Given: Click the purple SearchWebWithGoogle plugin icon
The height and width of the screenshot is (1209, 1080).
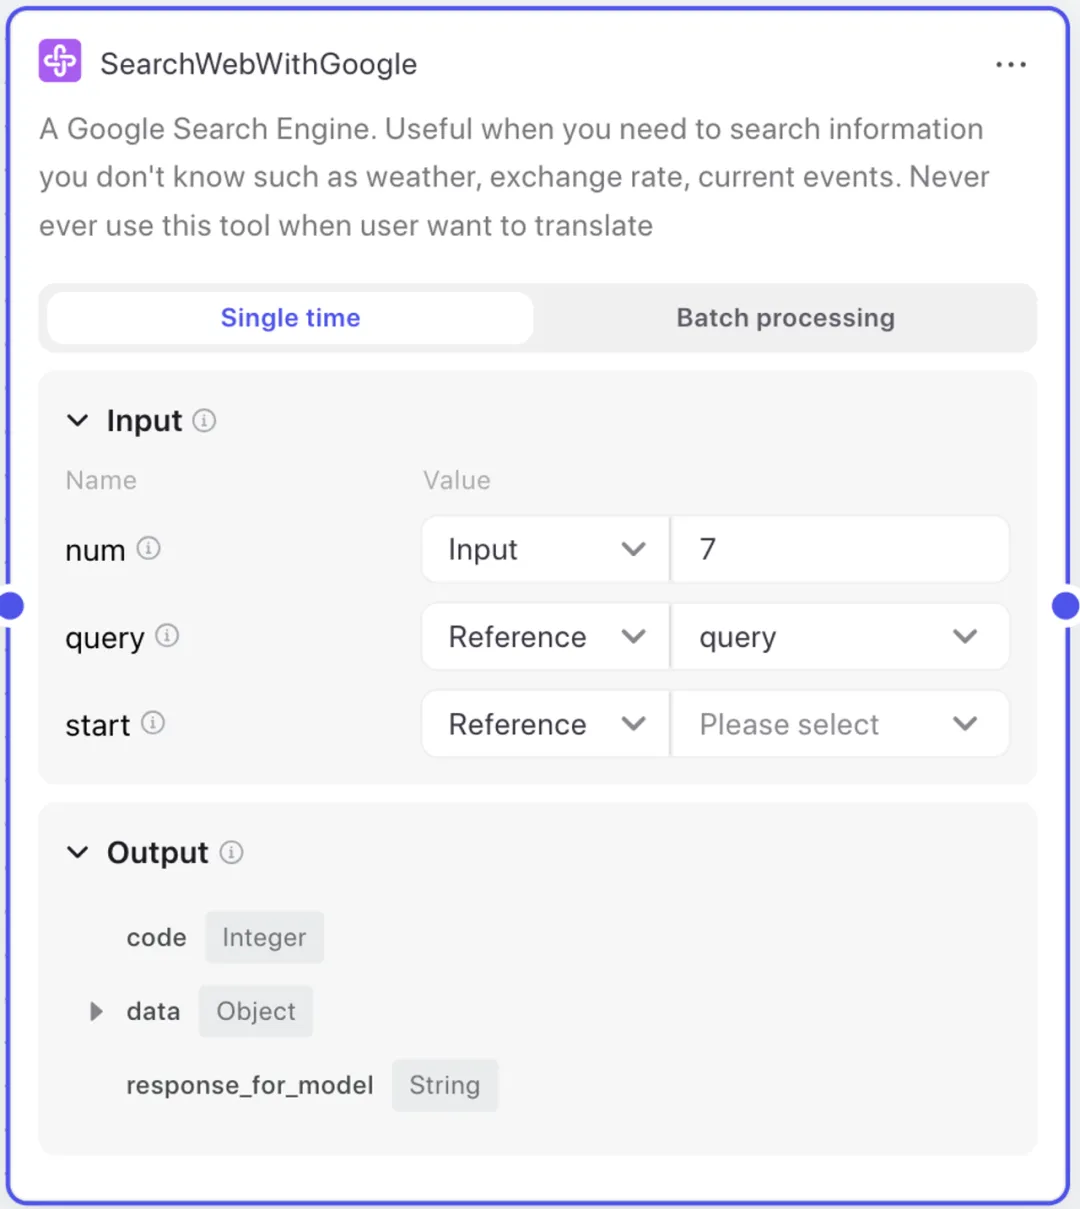Looking at the screenshot, I should (60, 61).
